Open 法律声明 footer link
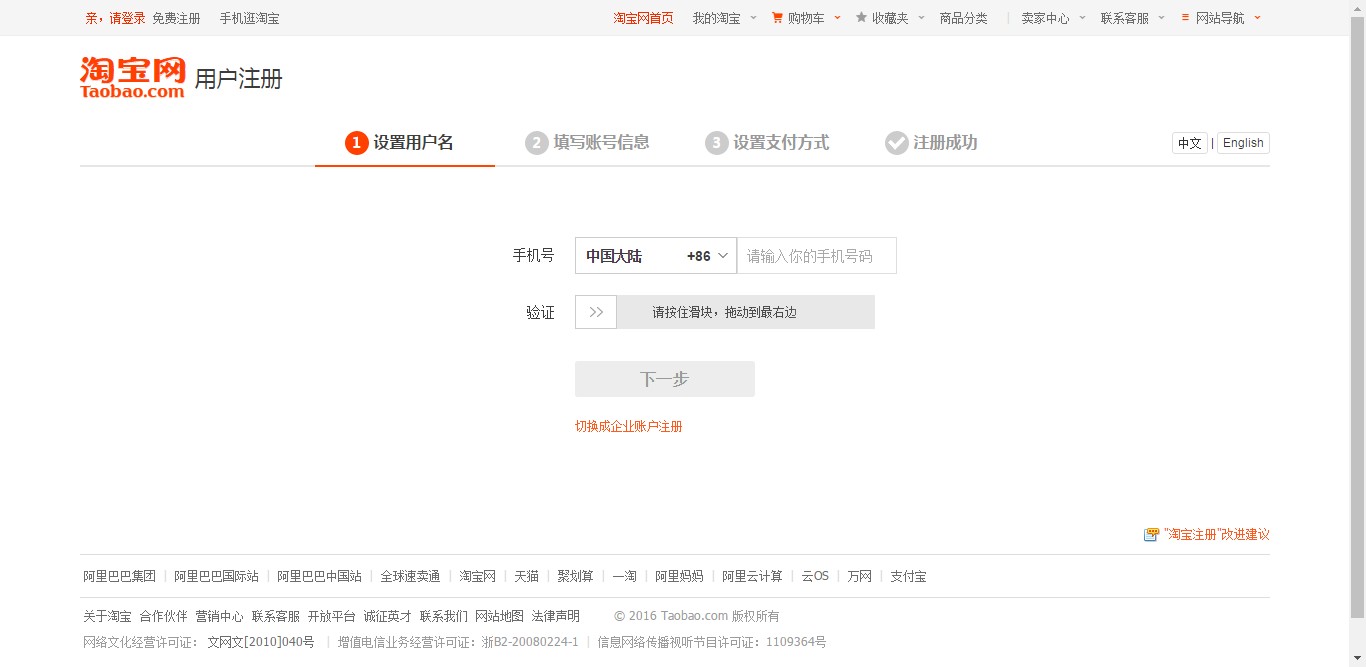1366x667 pixels. pos(556,616)
